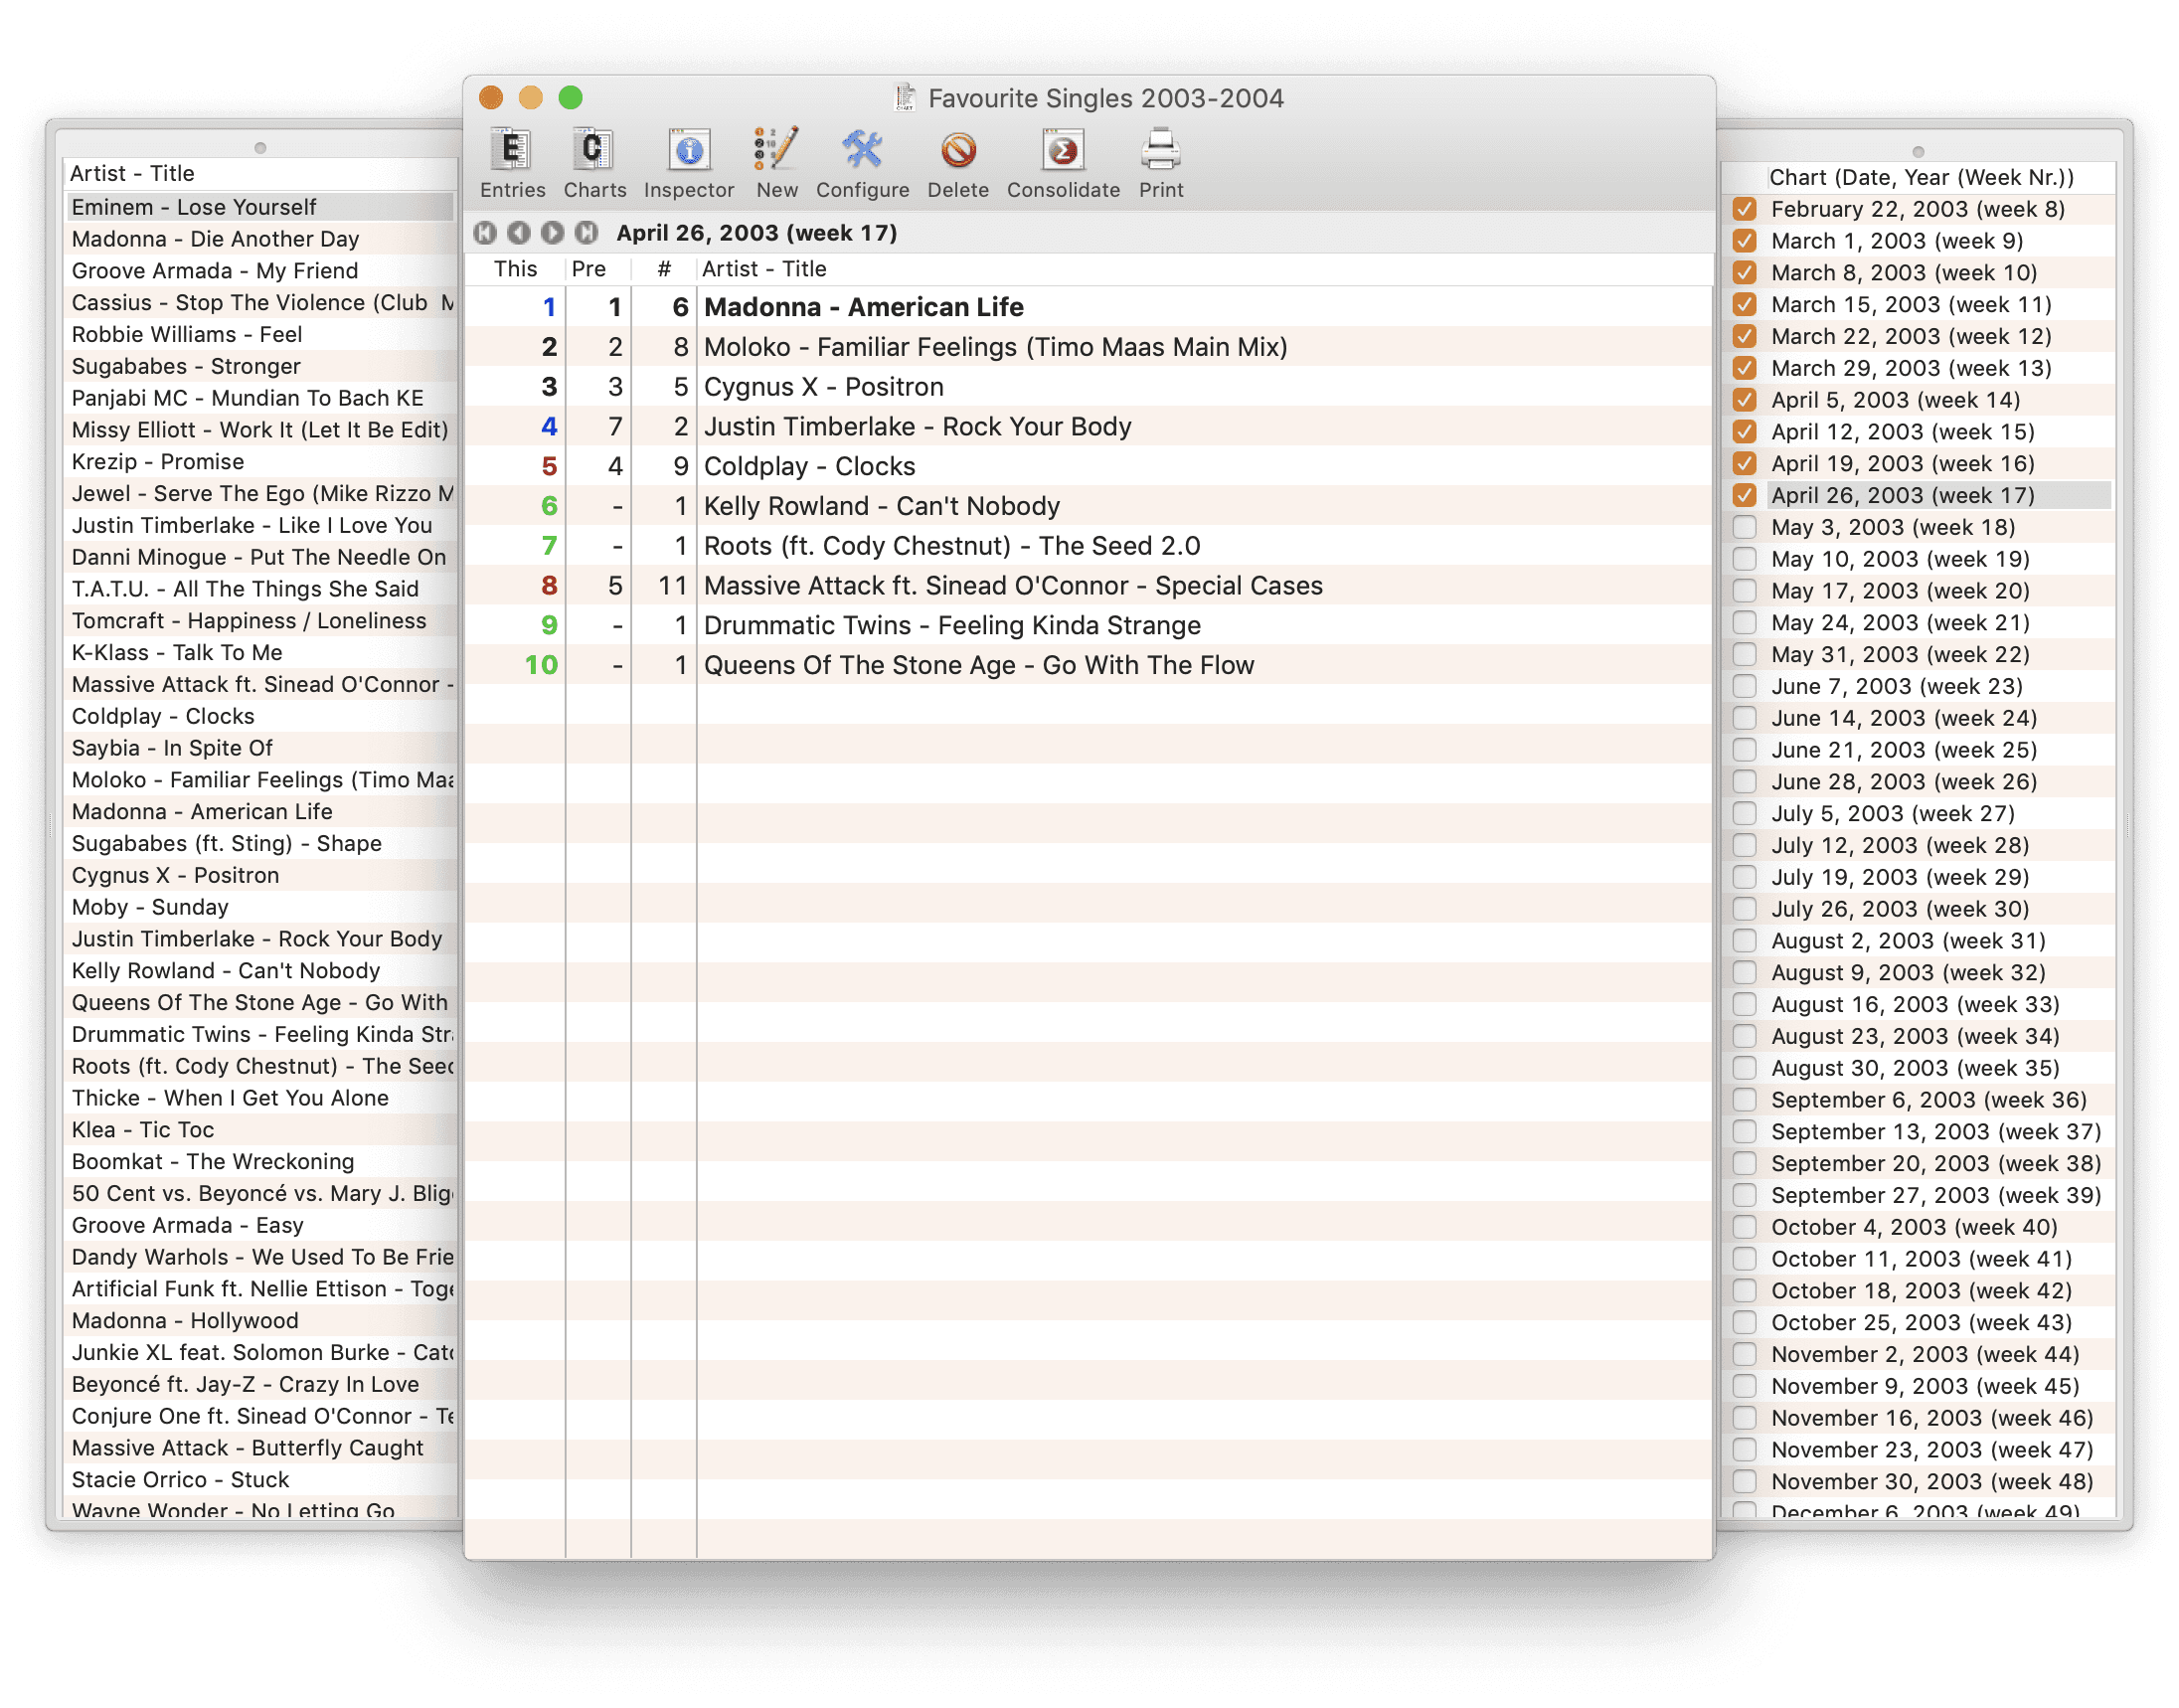
Task: Click the Charts toolbar icon
Action: [x=594, y=152]
